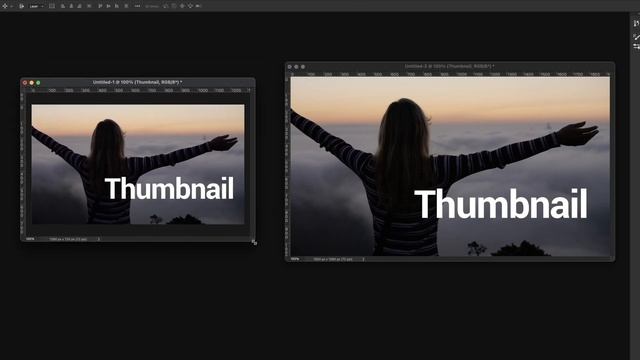The image size is (640, 360).
Task: Click the Thumbnail text in the Untitled-2 canvas
Action: click(501, 204)
